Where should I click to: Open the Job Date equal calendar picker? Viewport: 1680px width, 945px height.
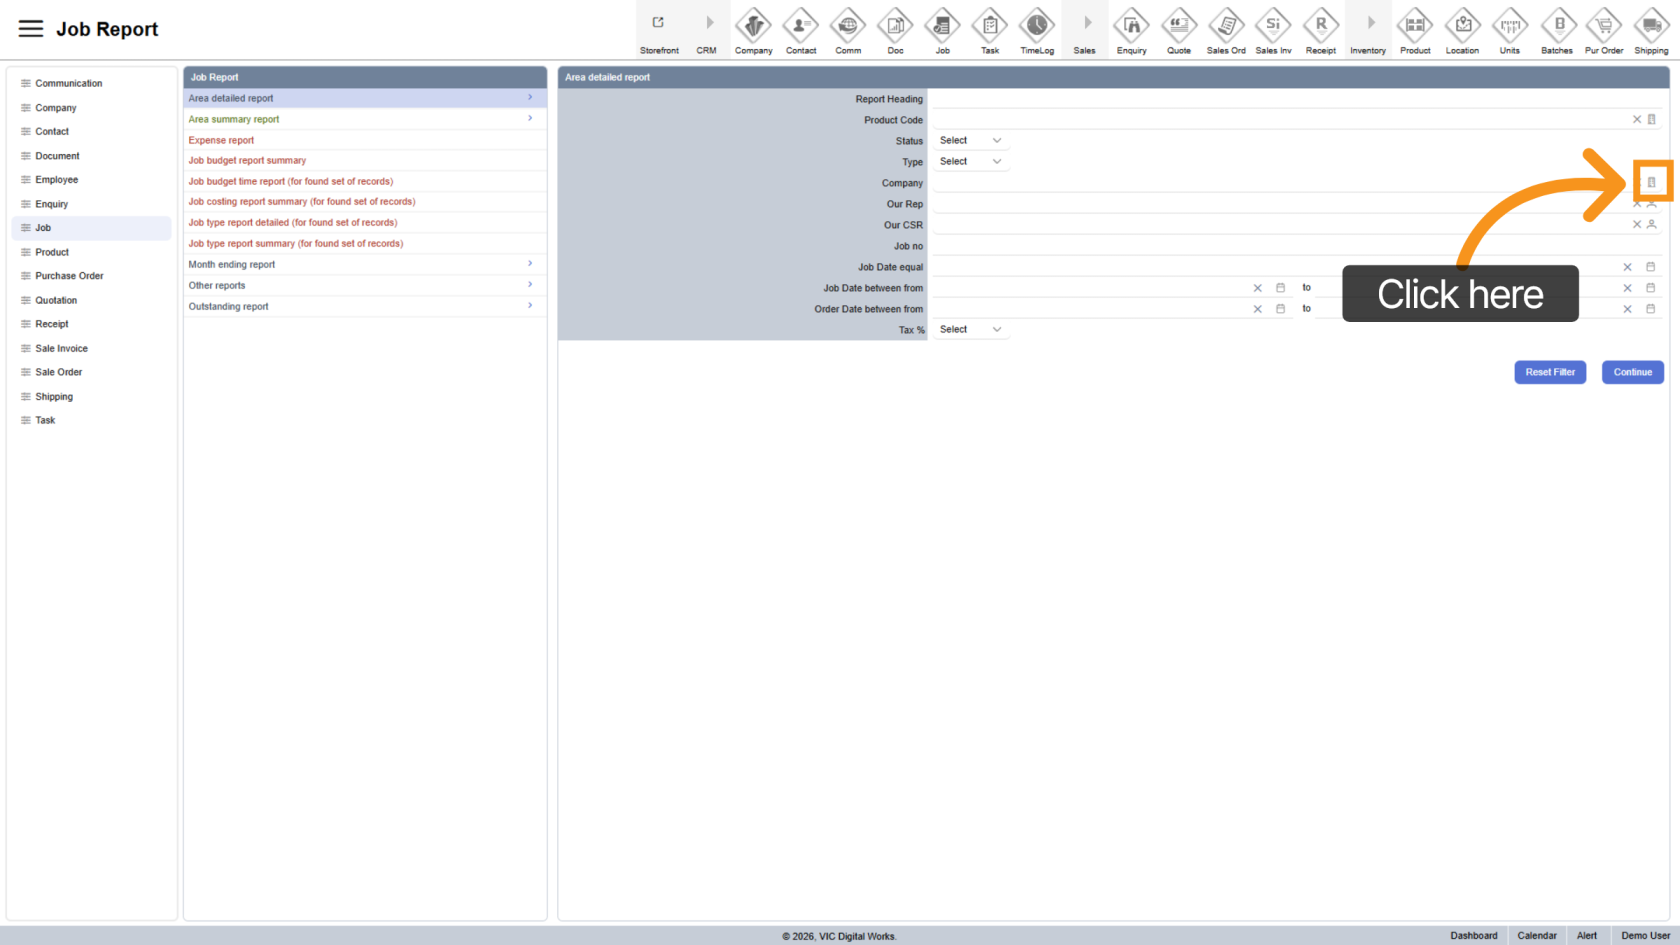point(1650,267)
